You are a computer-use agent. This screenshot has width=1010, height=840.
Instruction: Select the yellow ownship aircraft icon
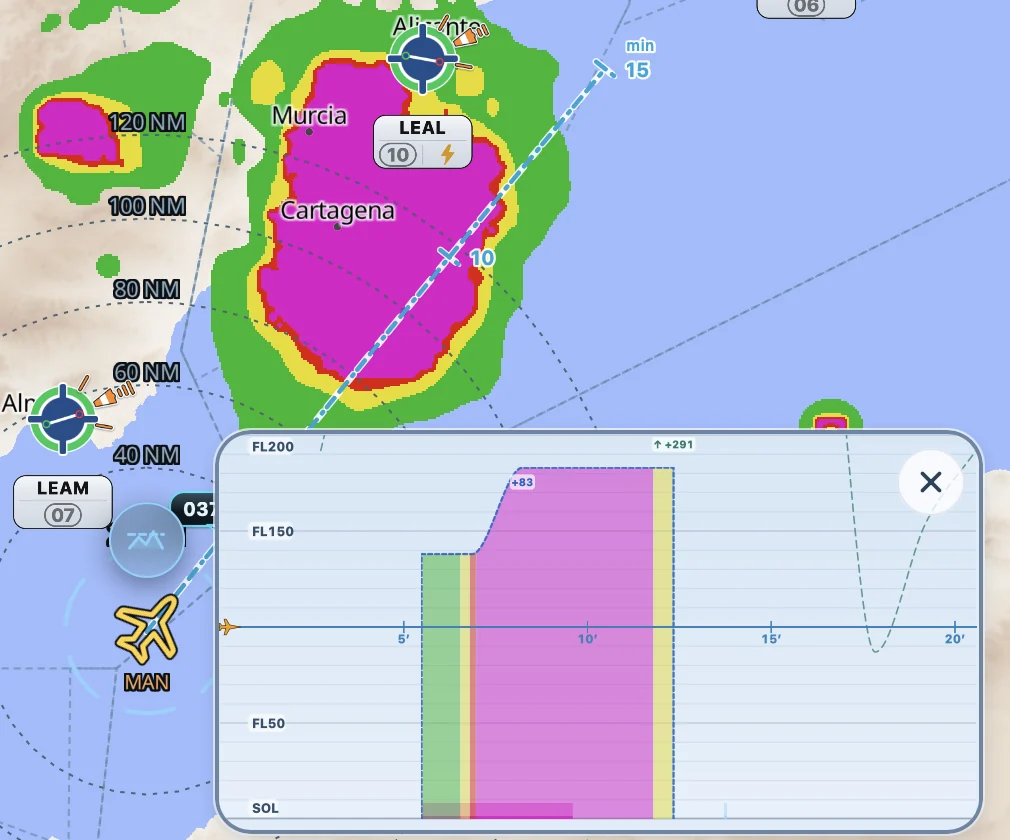click(147, 629)
